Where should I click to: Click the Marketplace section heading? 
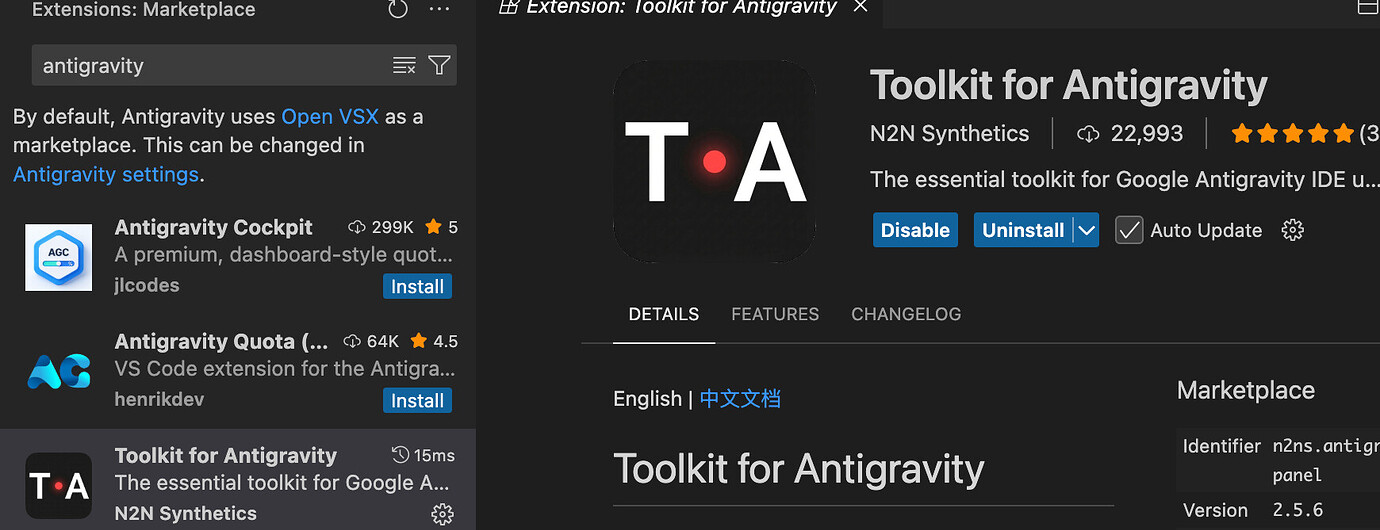(x=1246, y=390)
